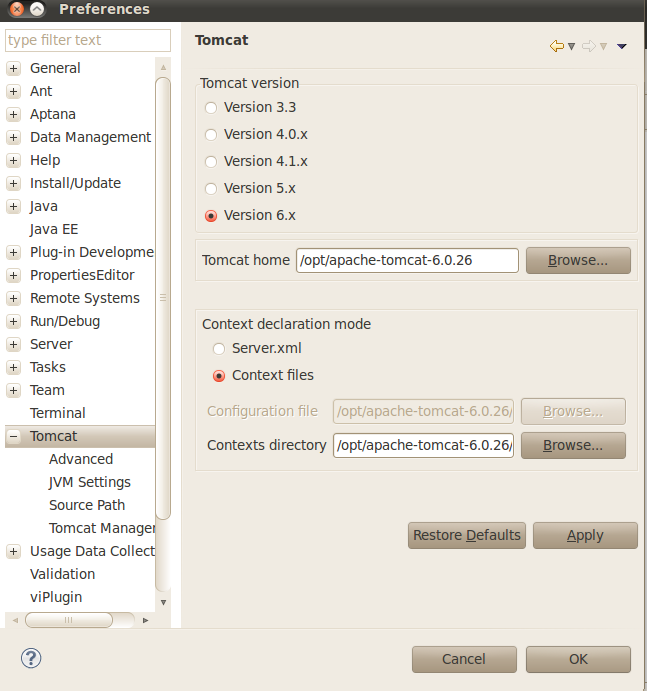Select Tomcat Version 4.0.x

coord(211,134)
